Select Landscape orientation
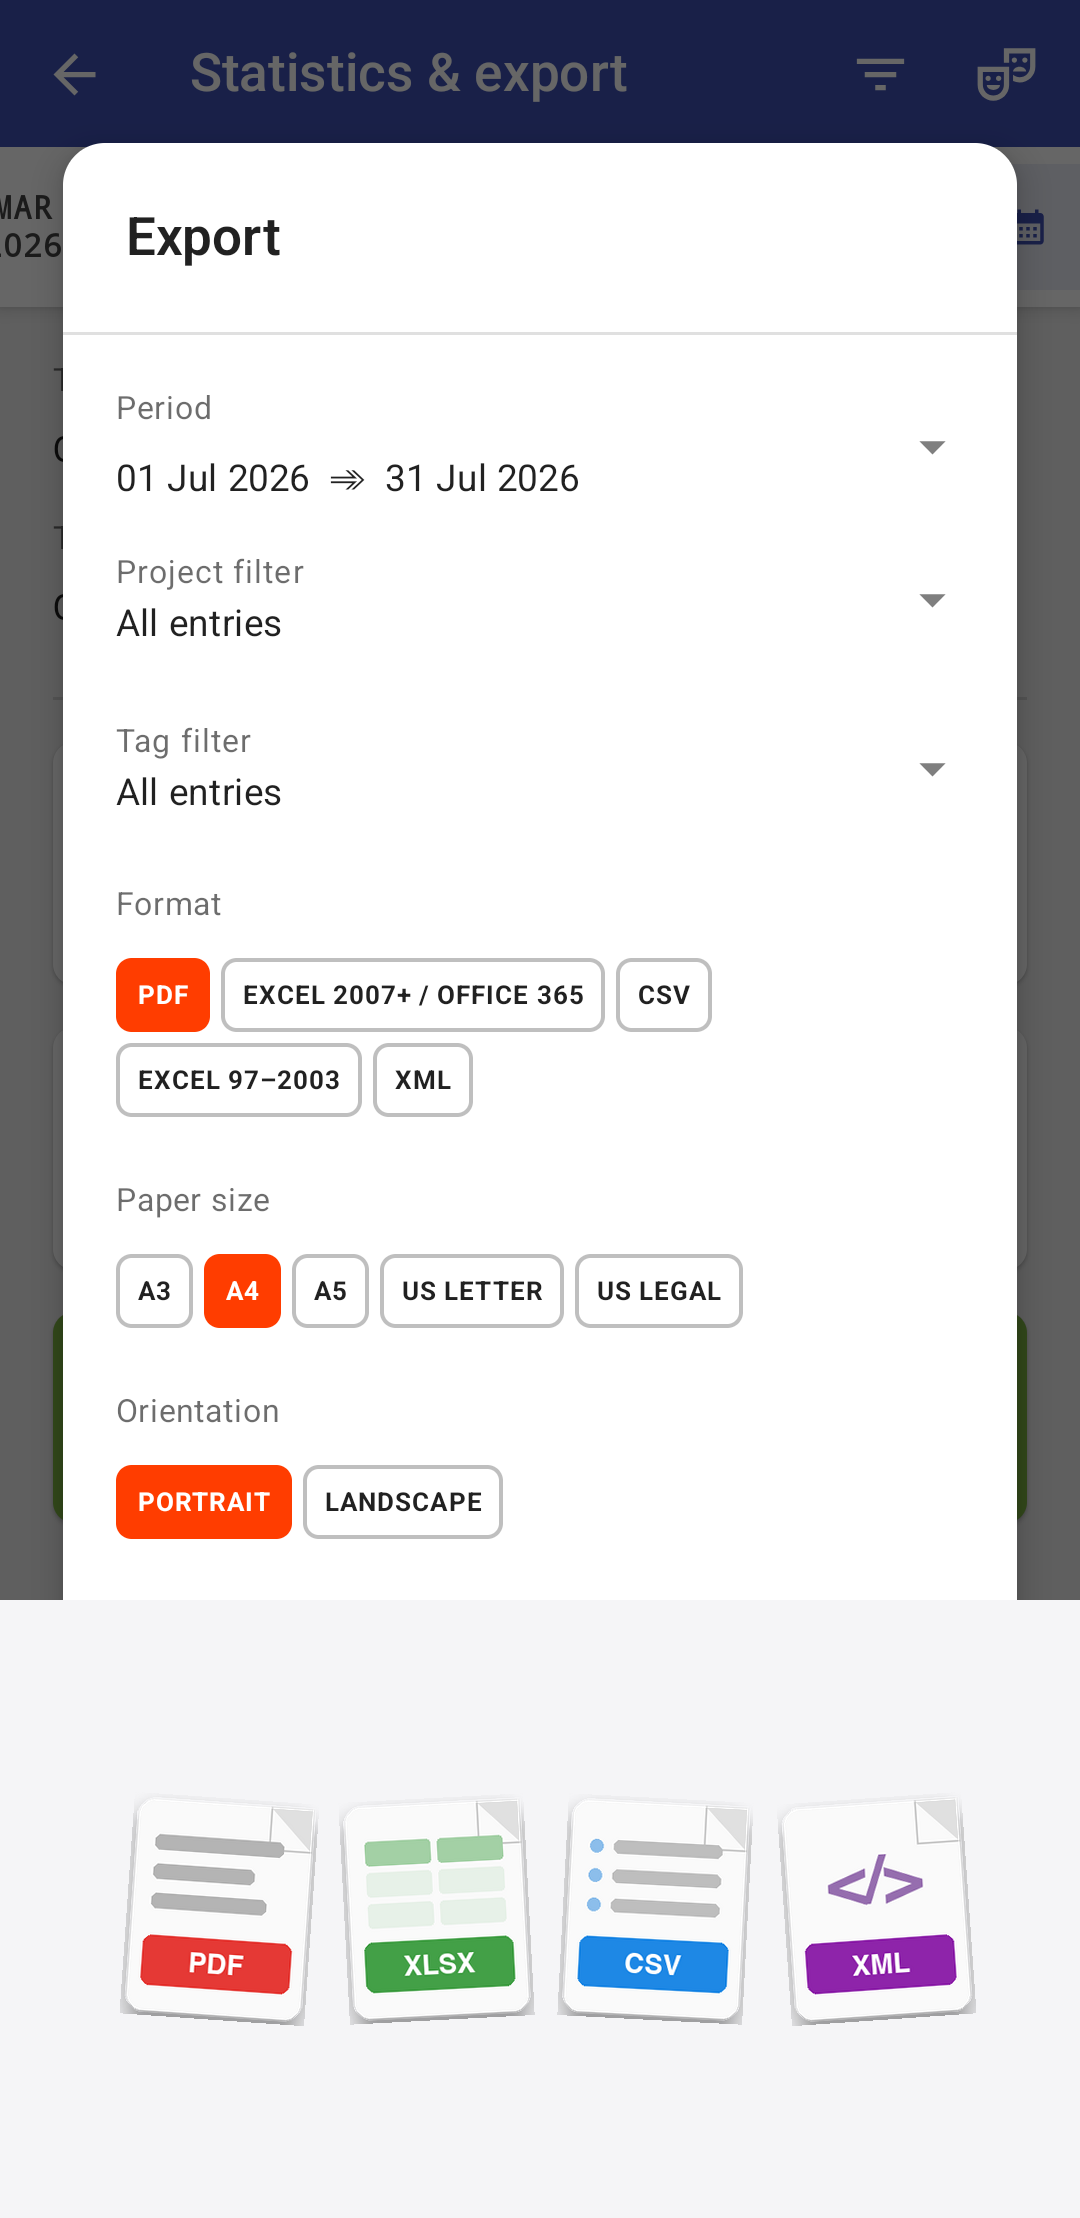 (403, 1502)
